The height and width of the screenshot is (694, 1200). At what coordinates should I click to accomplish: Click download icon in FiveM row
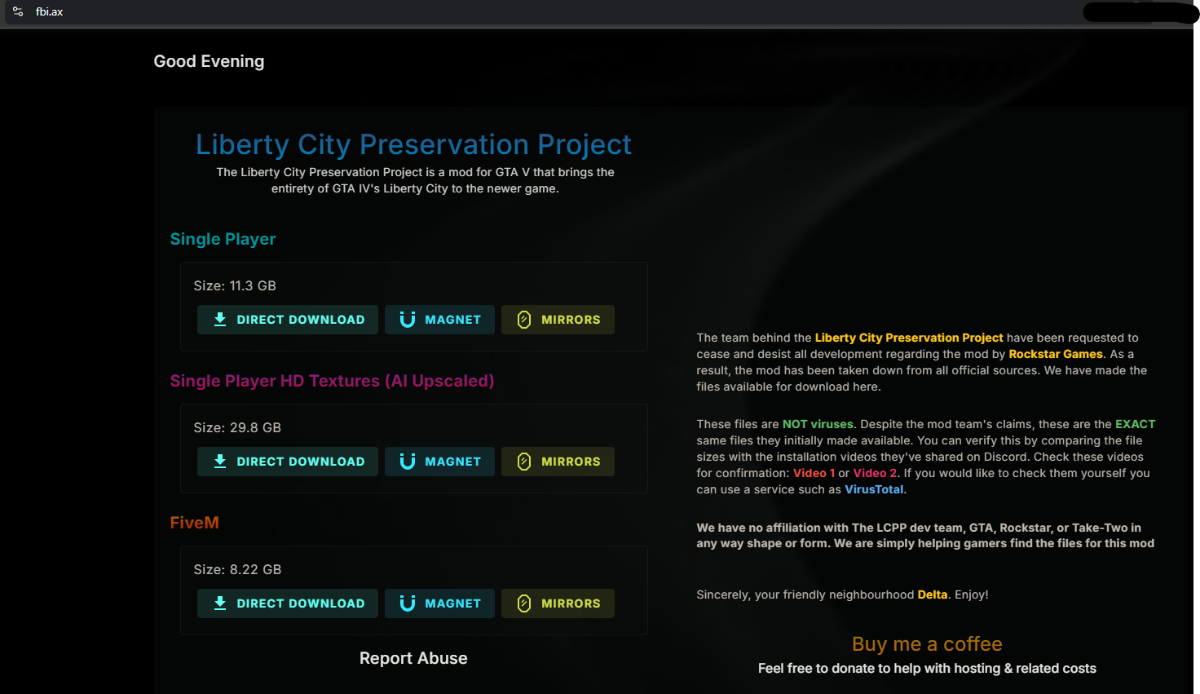(x=220, y=604)
